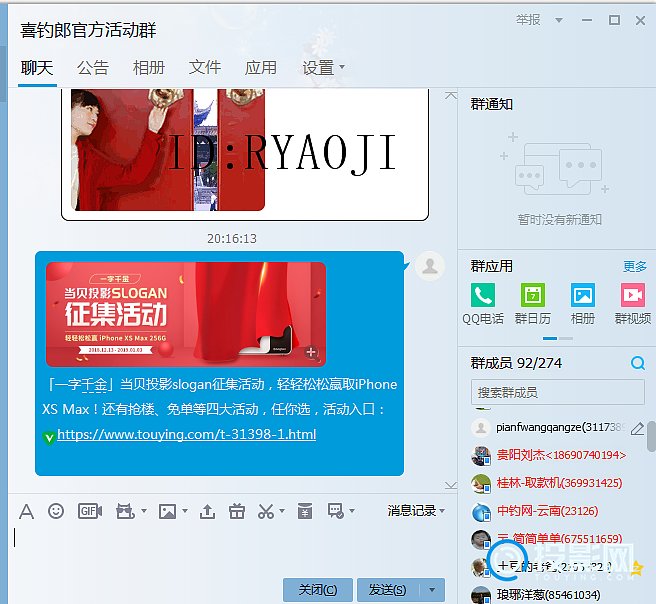Open the 群视频 group video app
656x604 pixels.
point(633,304)
